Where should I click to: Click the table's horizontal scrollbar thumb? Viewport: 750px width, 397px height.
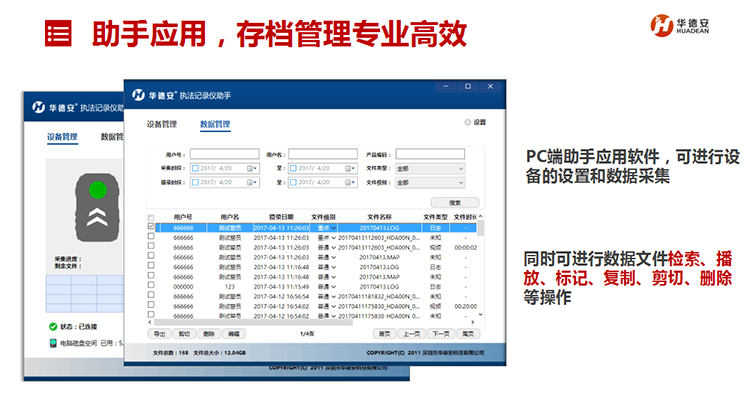click(x=254, y=322)
